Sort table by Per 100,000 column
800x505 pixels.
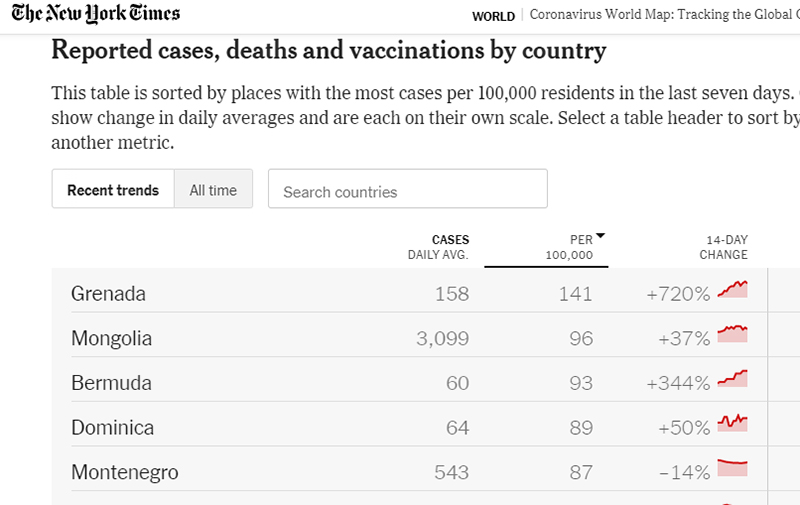click(x=570, y=248)
